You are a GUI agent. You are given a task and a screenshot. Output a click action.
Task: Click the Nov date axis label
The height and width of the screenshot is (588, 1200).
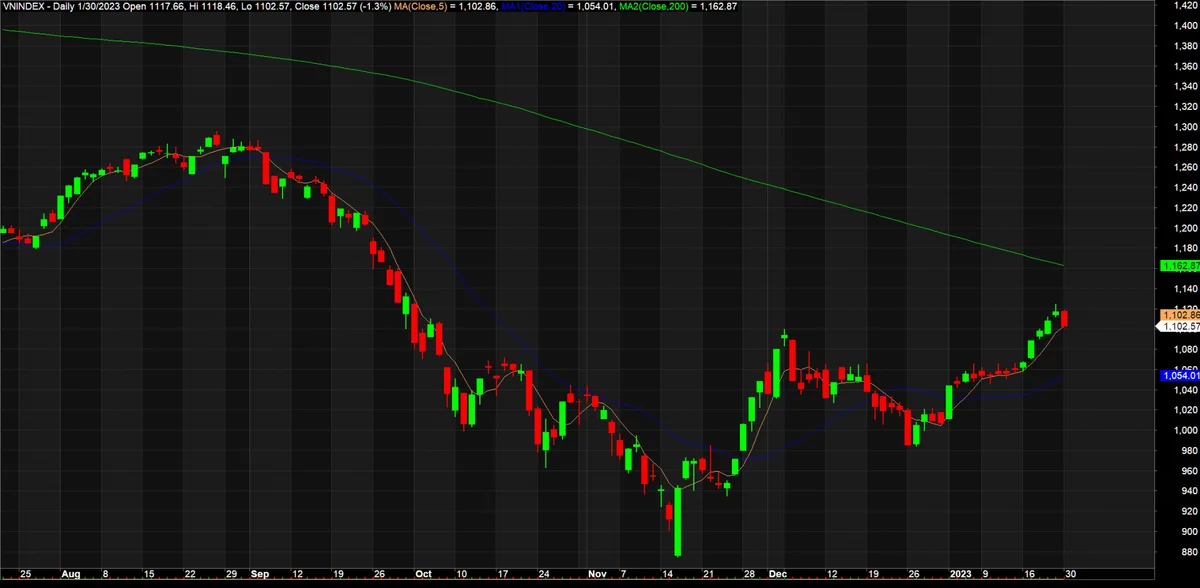pos(597,576)
